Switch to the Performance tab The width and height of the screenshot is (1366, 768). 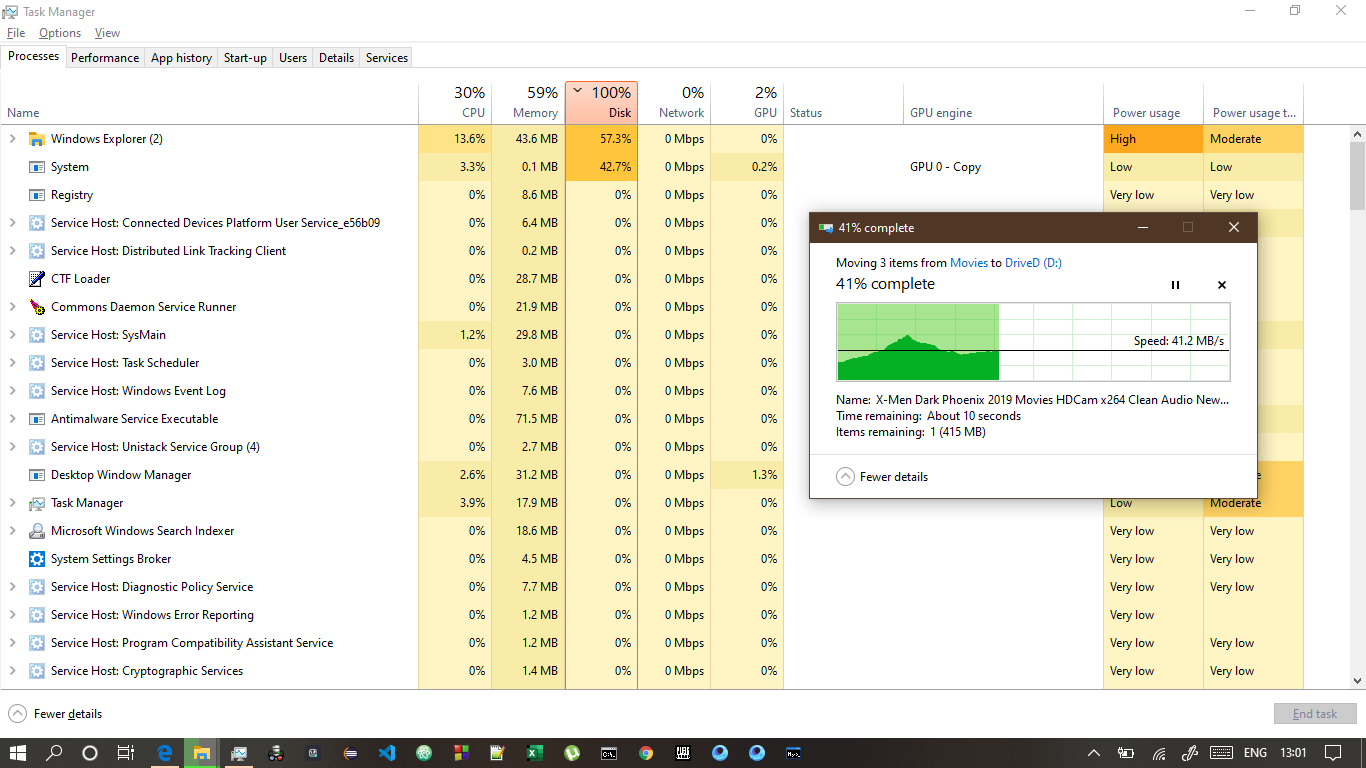pyautogui.click(x=105, y=58)
